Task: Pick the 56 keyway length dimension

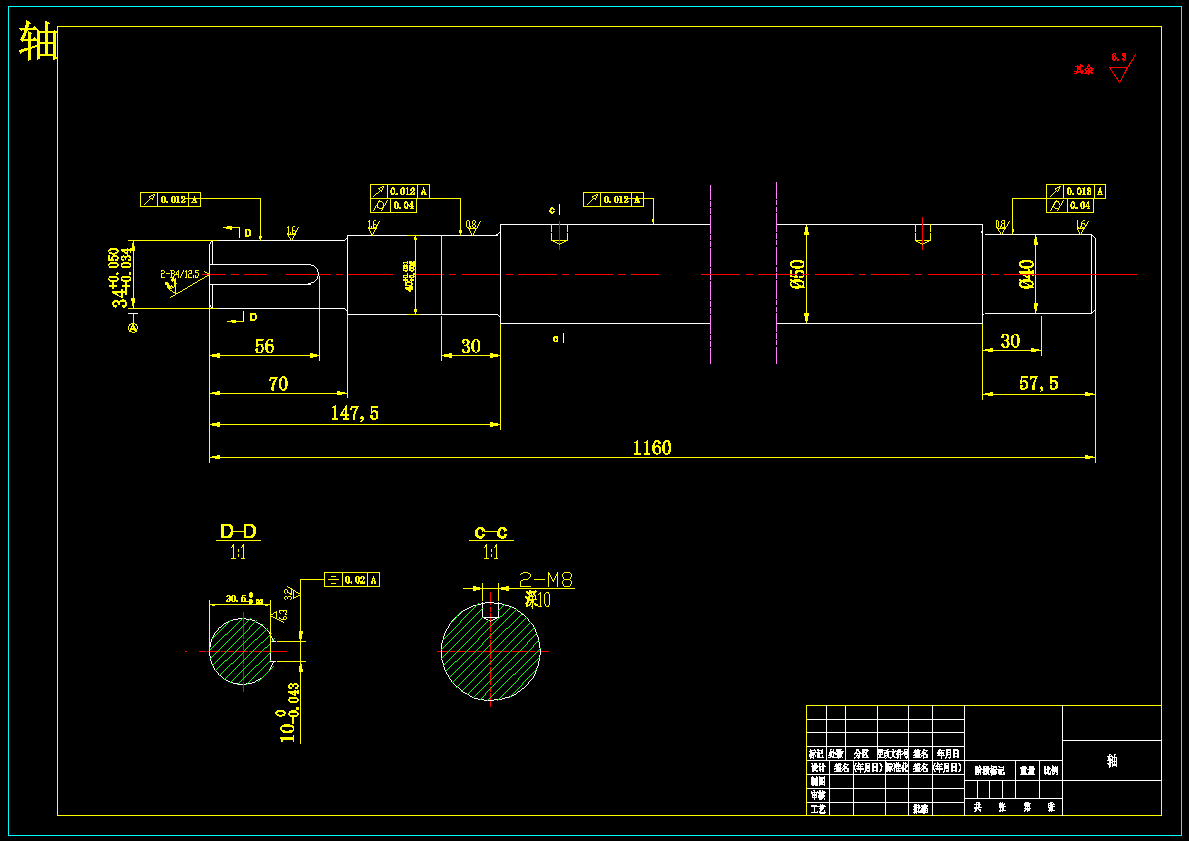Action: (264, 347)
